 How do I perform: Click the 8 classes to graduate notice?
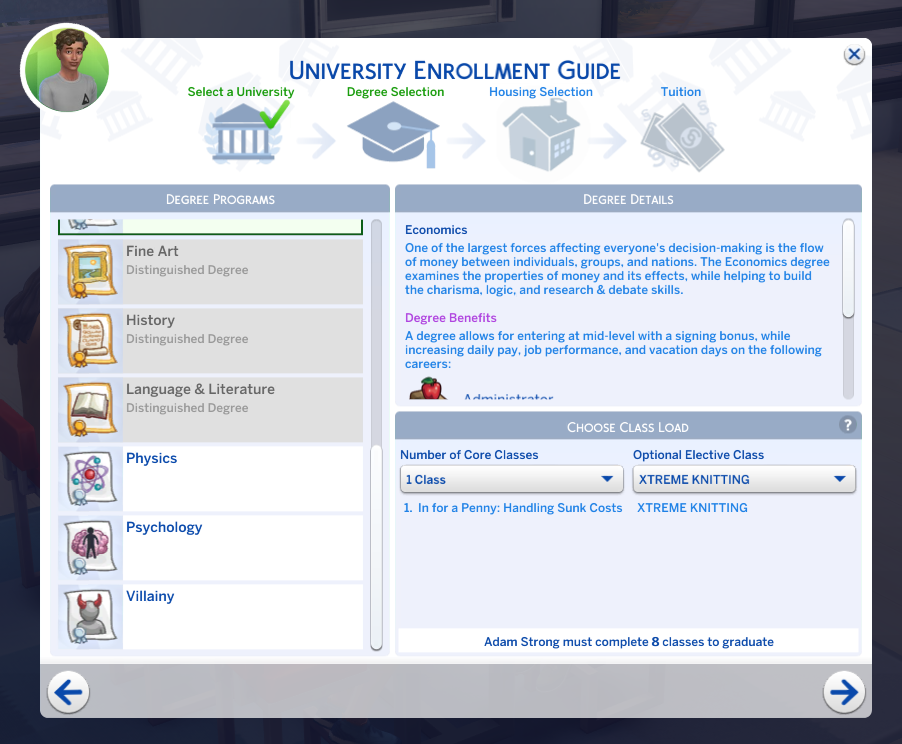click(x=629, y=642)
